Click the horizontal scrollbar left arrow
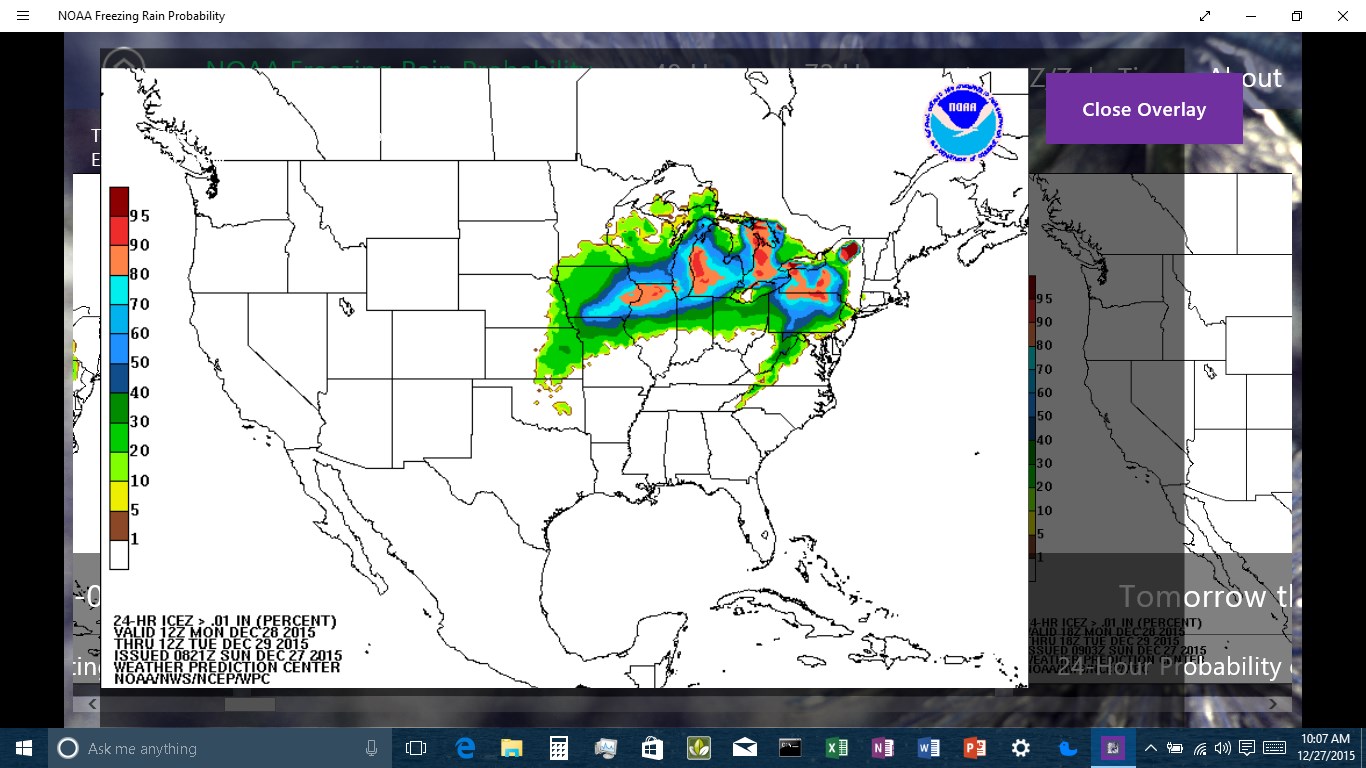1366x768 pixels. (92, 704)
